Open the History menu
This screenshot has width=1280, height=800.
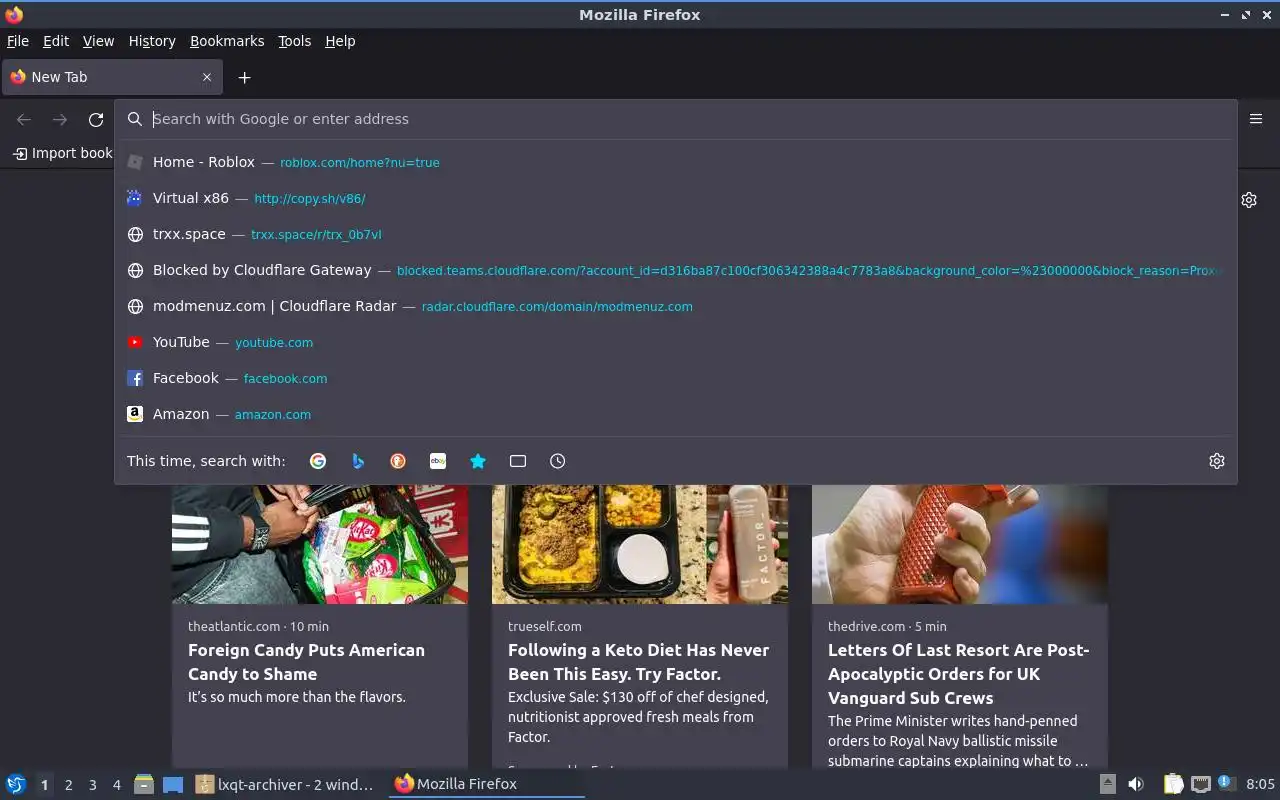[x=152, y=41]
